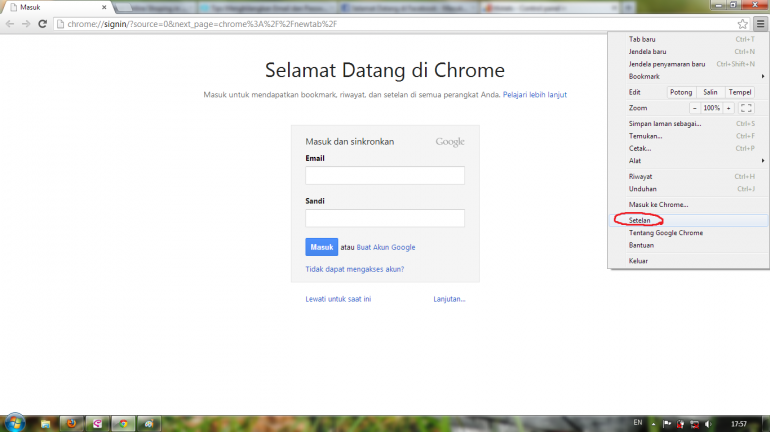
Task: Open the Paint taskbar icon
Action: click(149, 424)
